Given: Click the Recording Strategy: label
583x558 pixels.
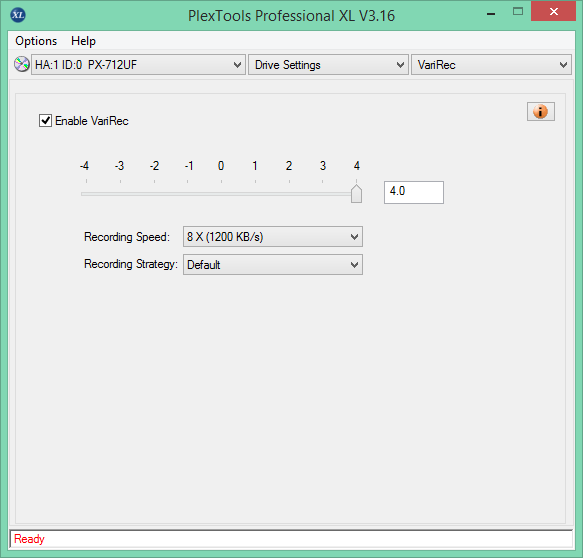Looking at the screenshot, I should [x=131, y=264].
